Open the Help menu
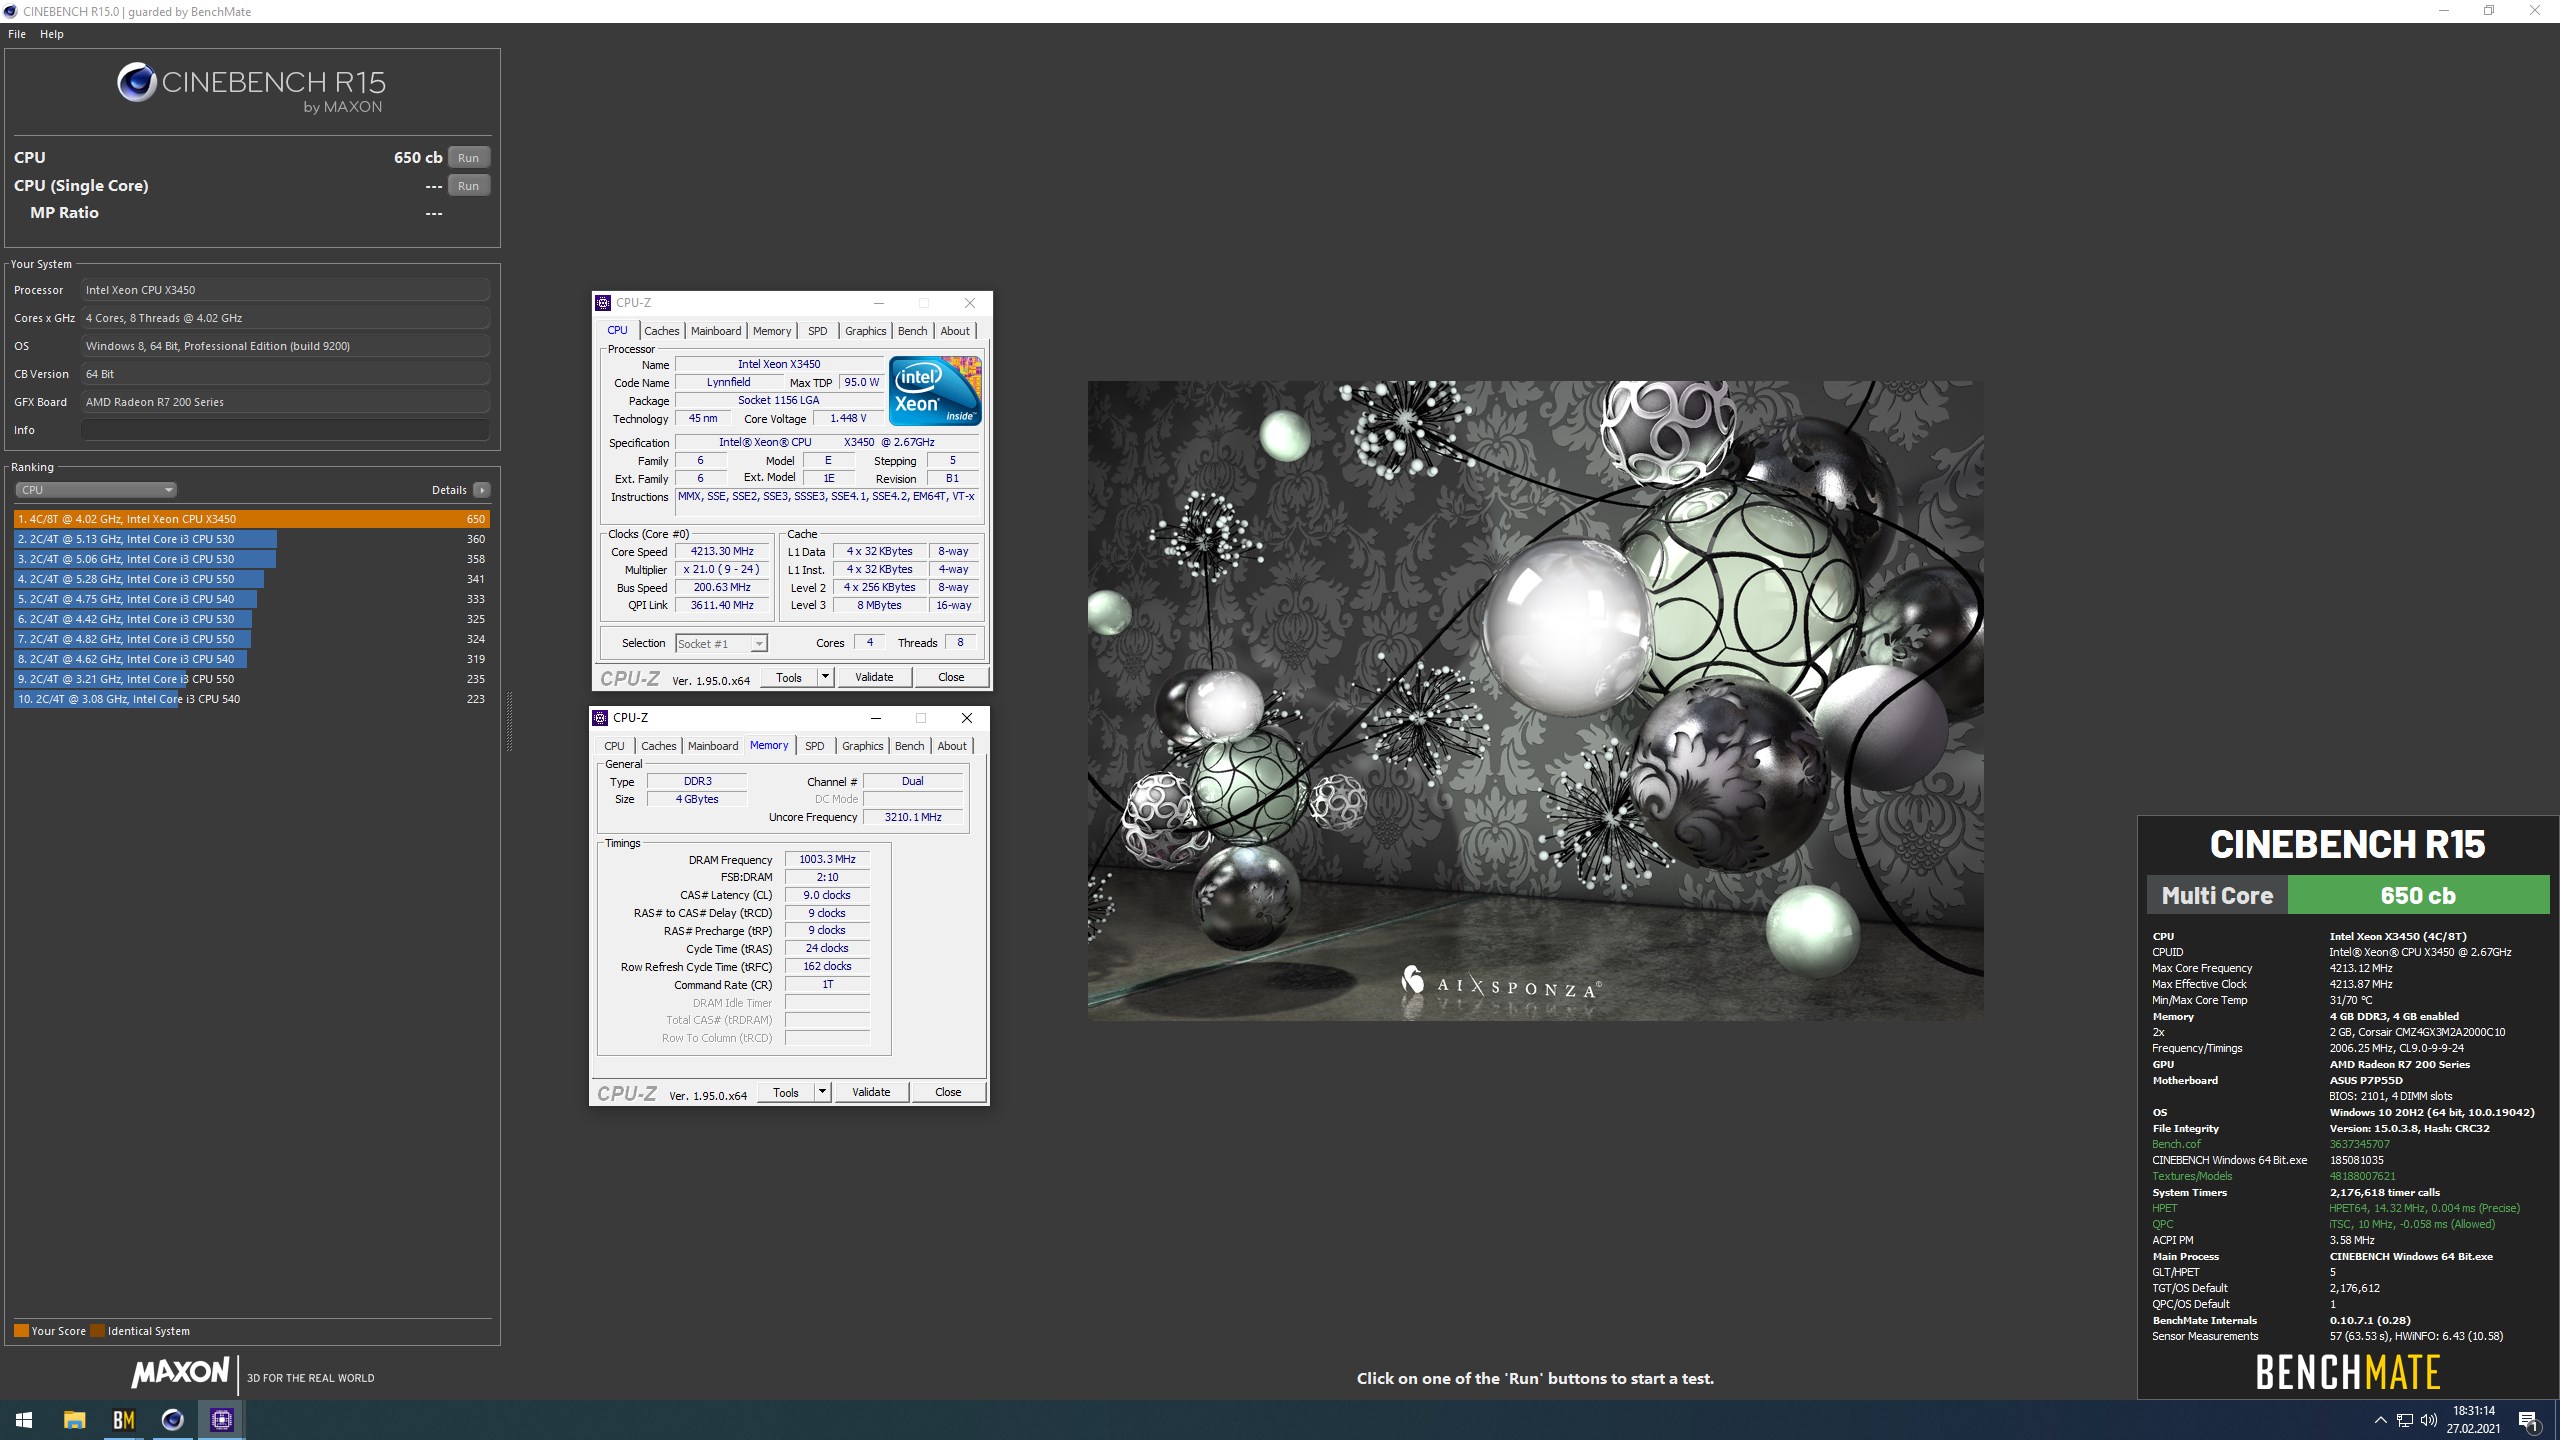2560x1440 pixels. click(x=52, y=34)
